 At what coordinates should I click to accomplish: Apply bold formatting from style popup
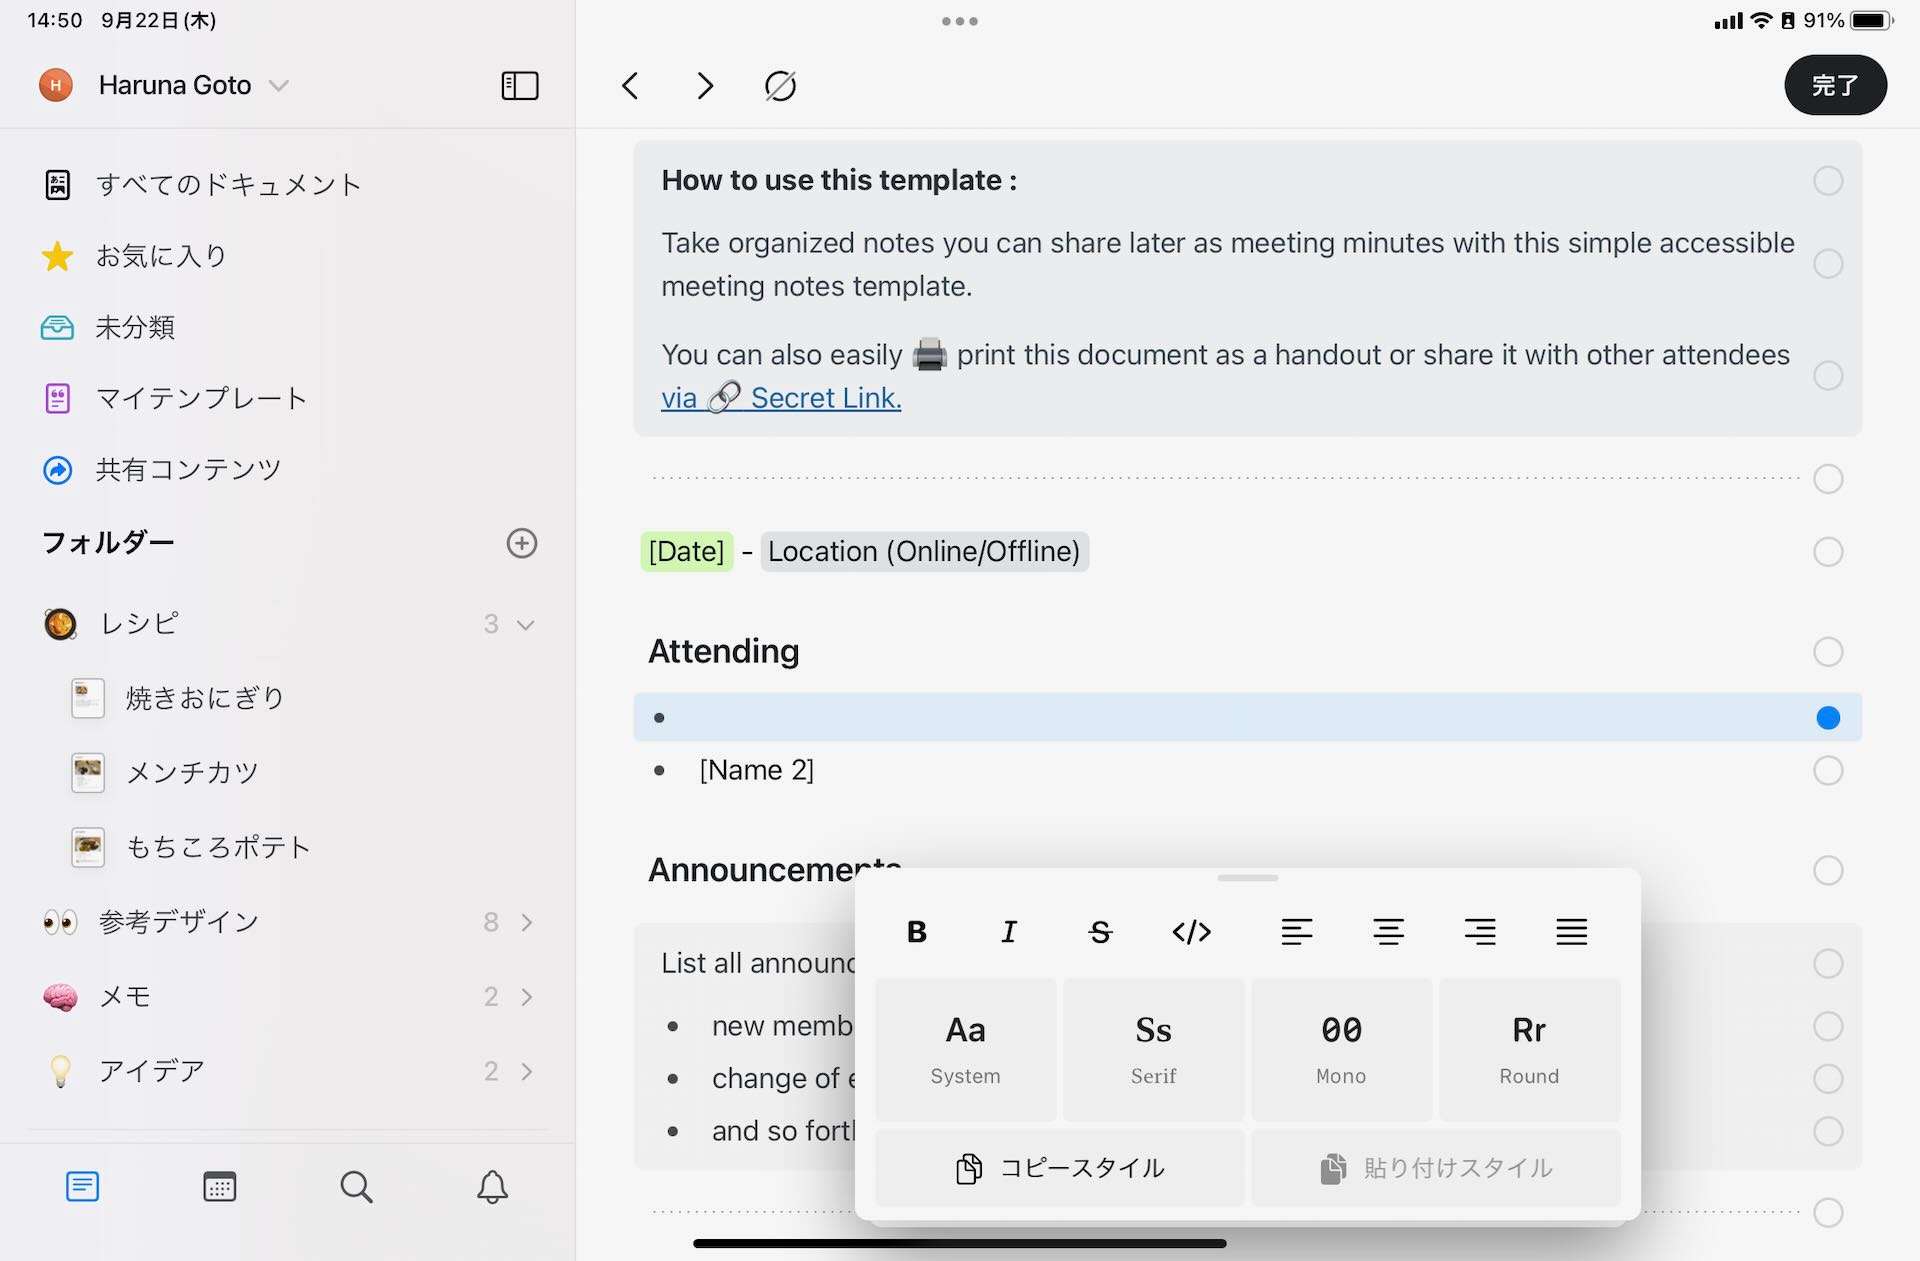coord(916,932)
